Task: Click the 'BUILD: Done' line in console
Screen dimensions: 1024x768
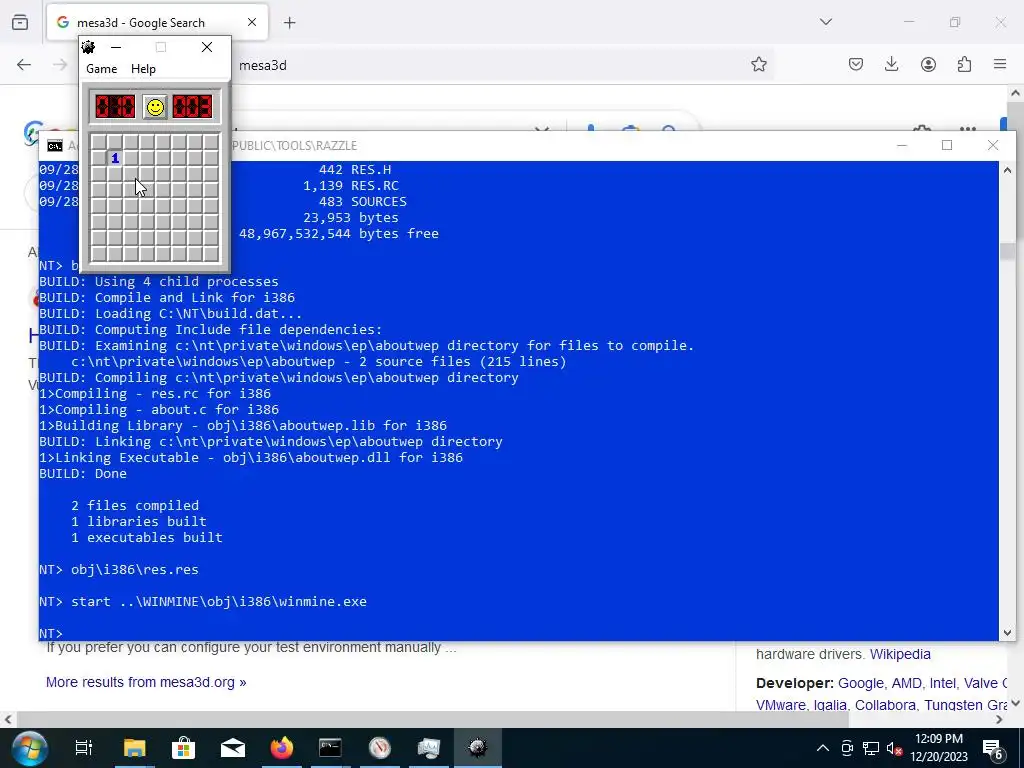Action: 83,473
